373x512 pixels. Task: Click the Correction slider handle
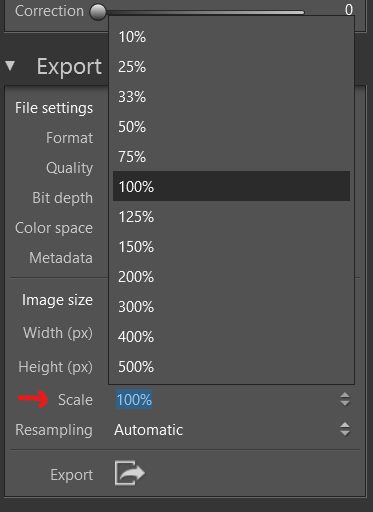[98, 12]
